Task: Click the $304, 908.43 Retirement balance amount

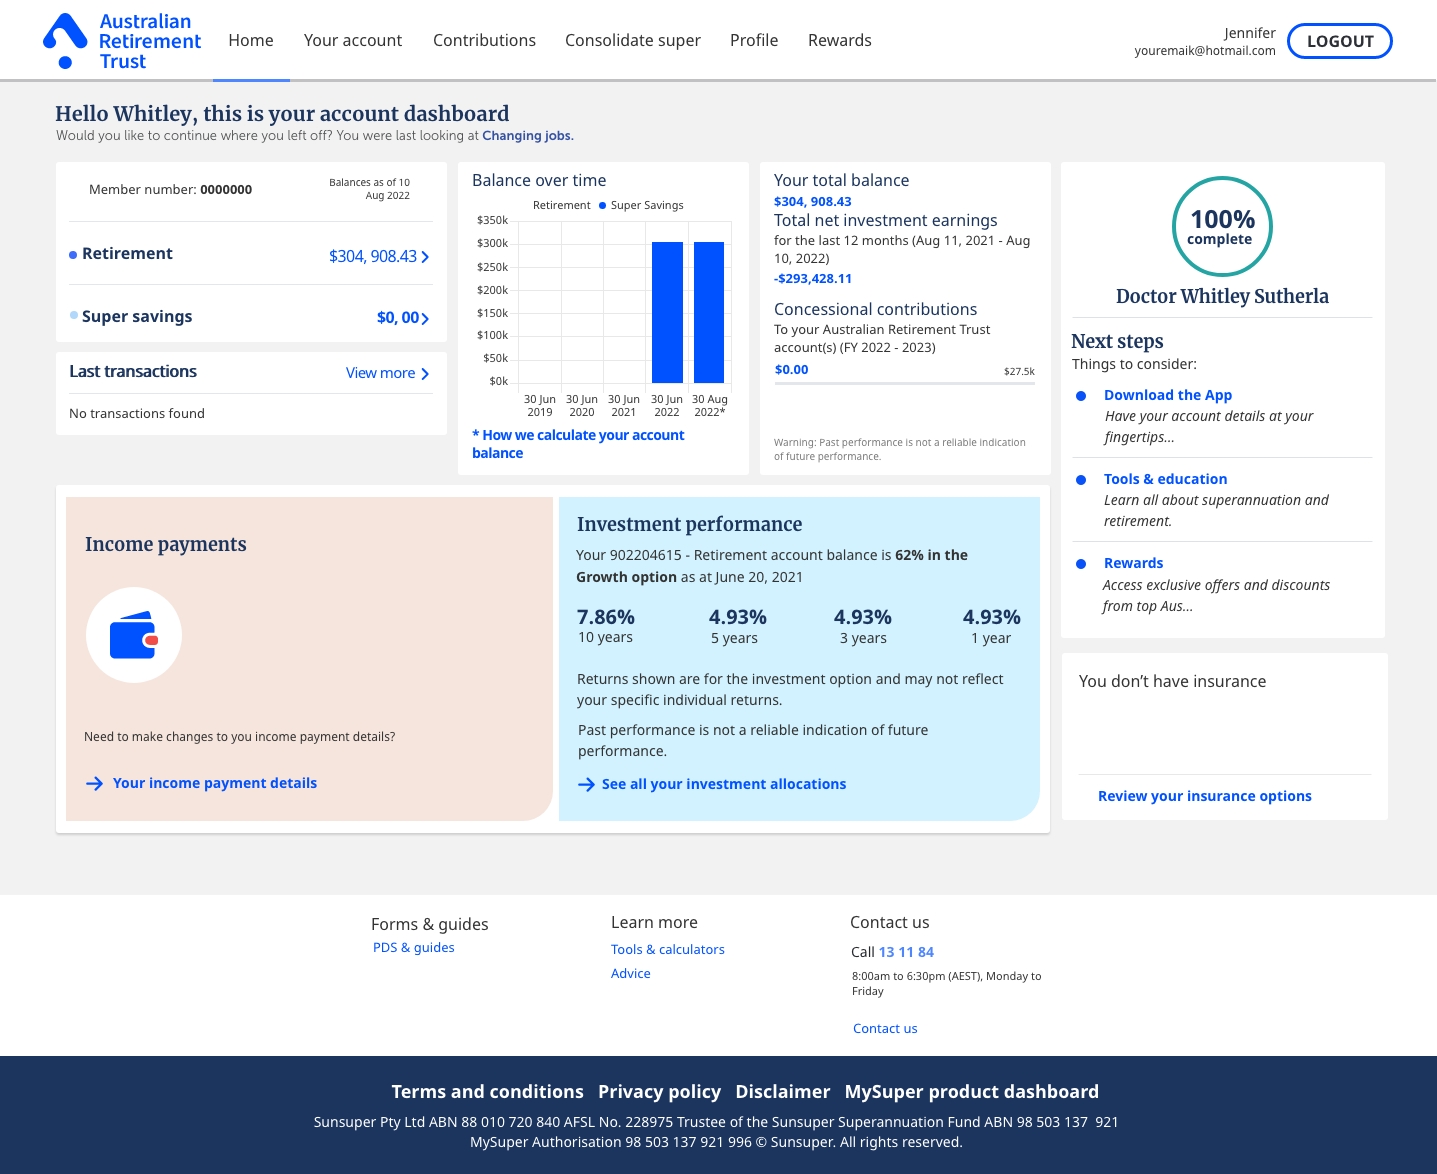Action: 373,256
